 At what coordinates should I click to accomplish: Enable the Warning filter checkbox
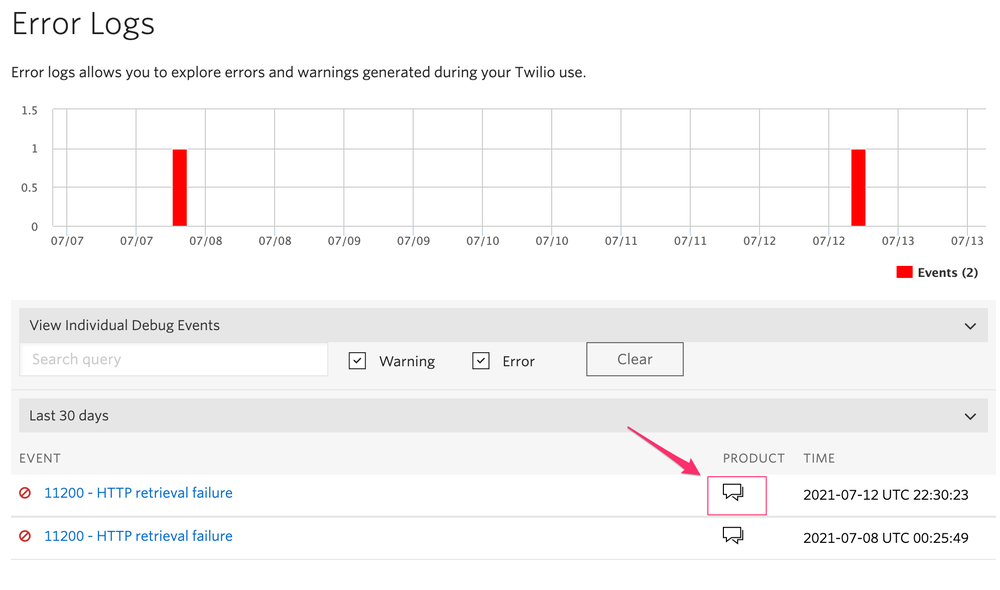357,360
